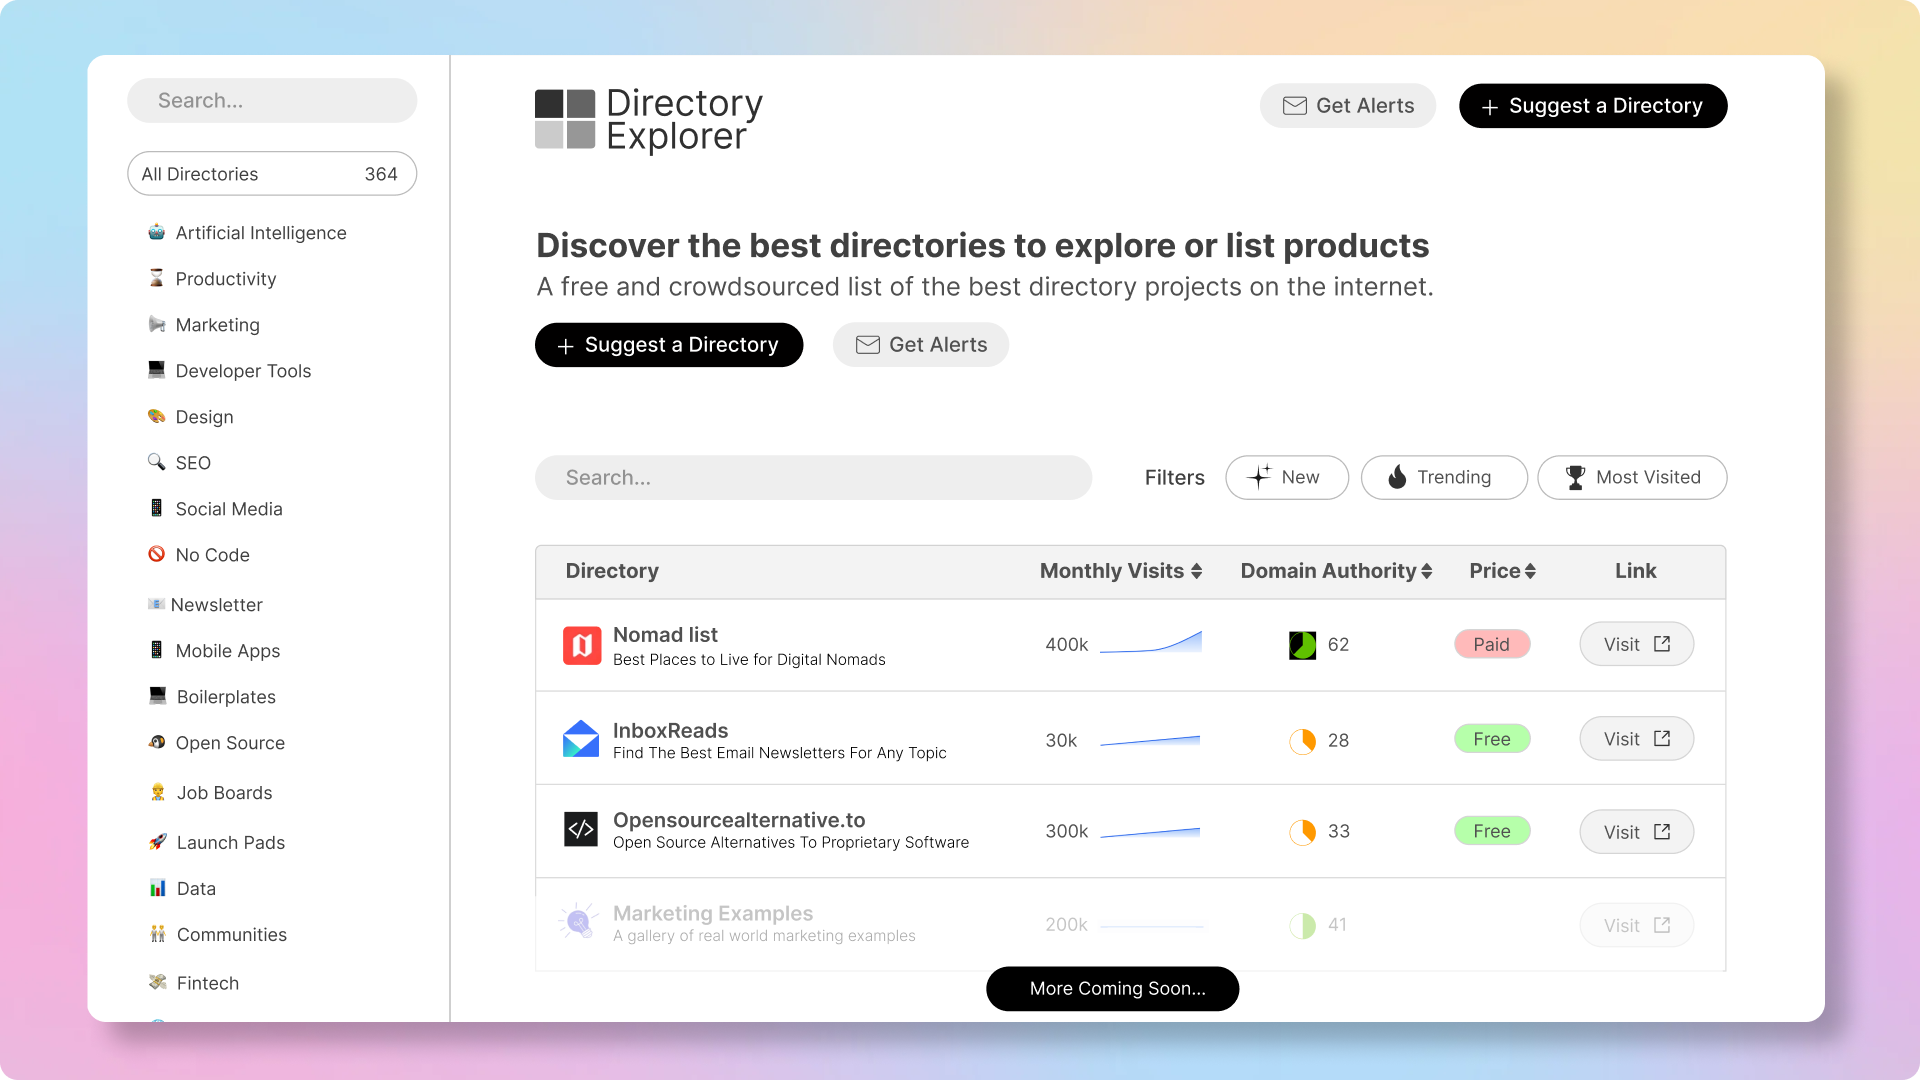Focus the directory table Search field
Viewport: 1920px width, 1080px height.
click(x=813, y=478)
